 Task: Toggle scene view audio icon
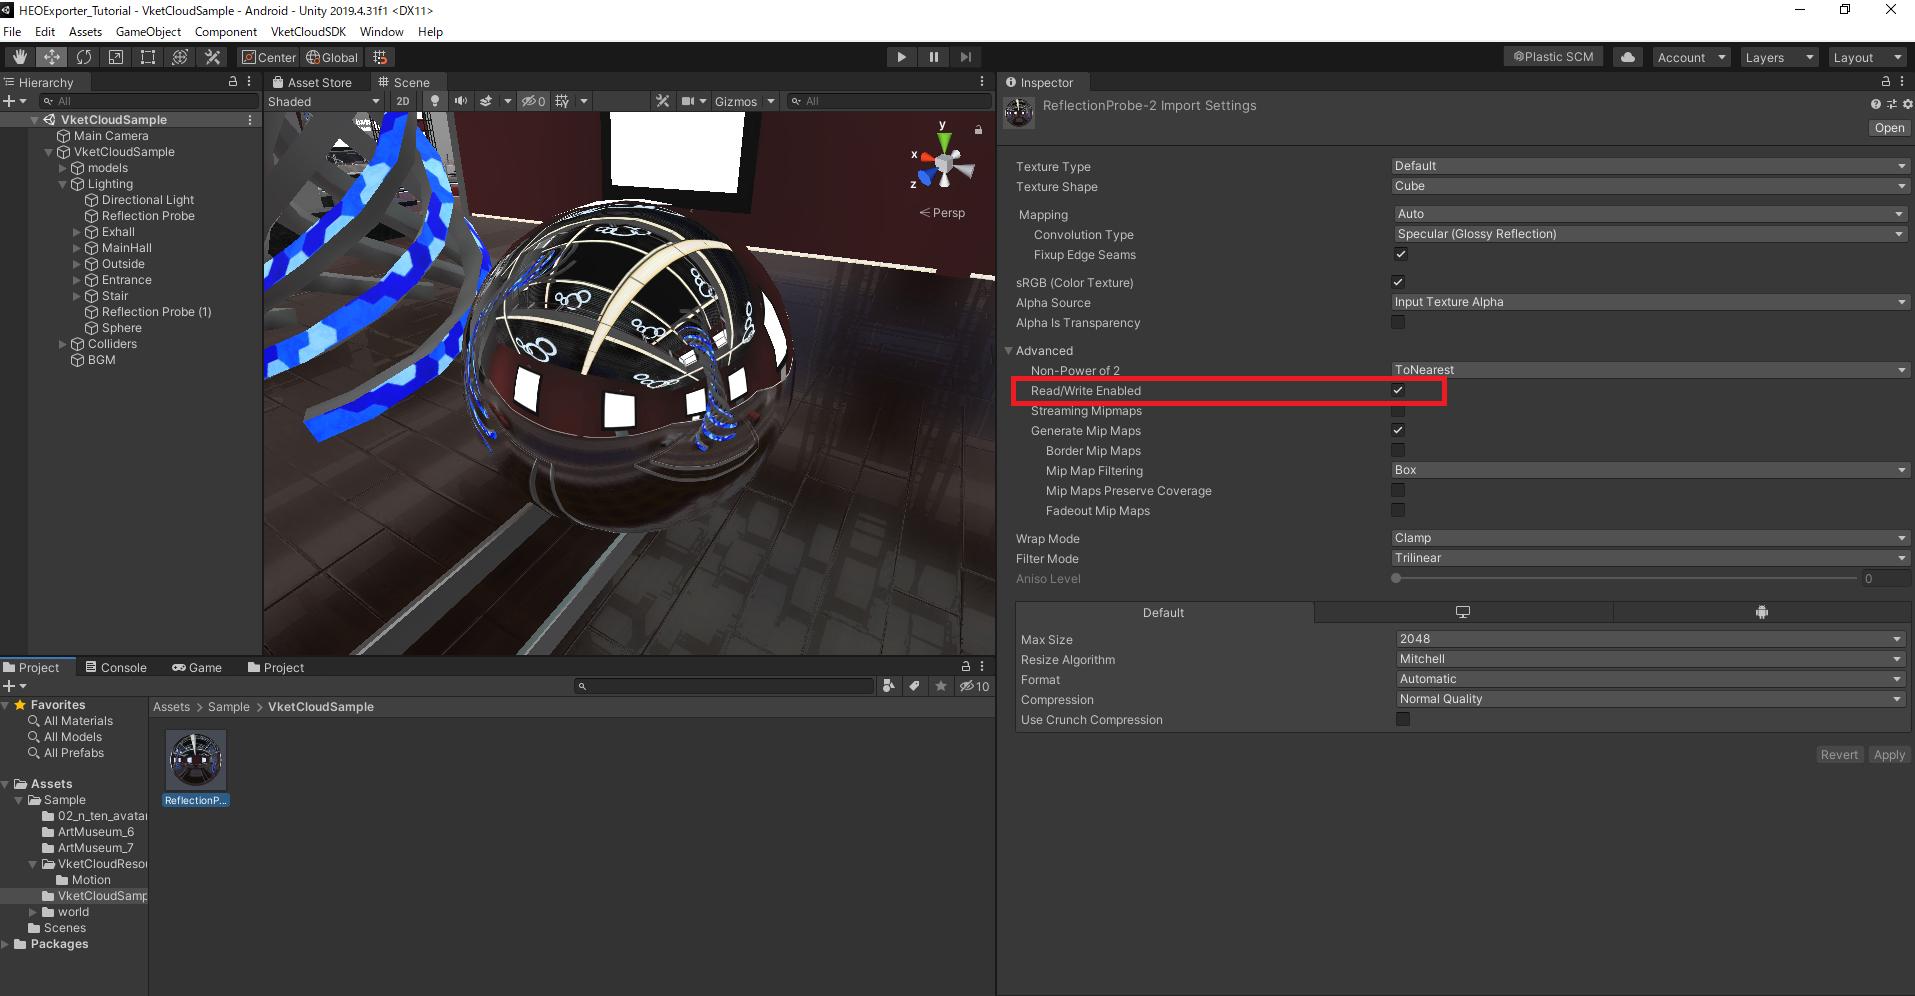(460, 100)
